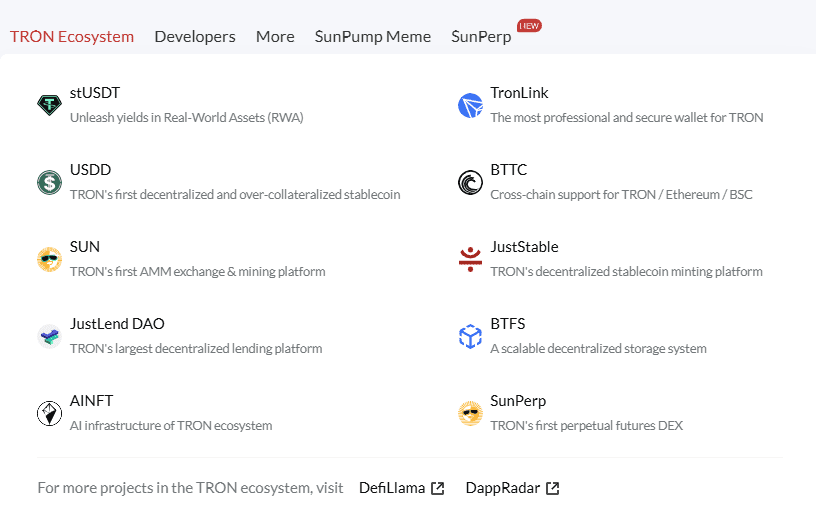Click the BTTC spiral icon
The image size is (816, 514).
[470, 182]
